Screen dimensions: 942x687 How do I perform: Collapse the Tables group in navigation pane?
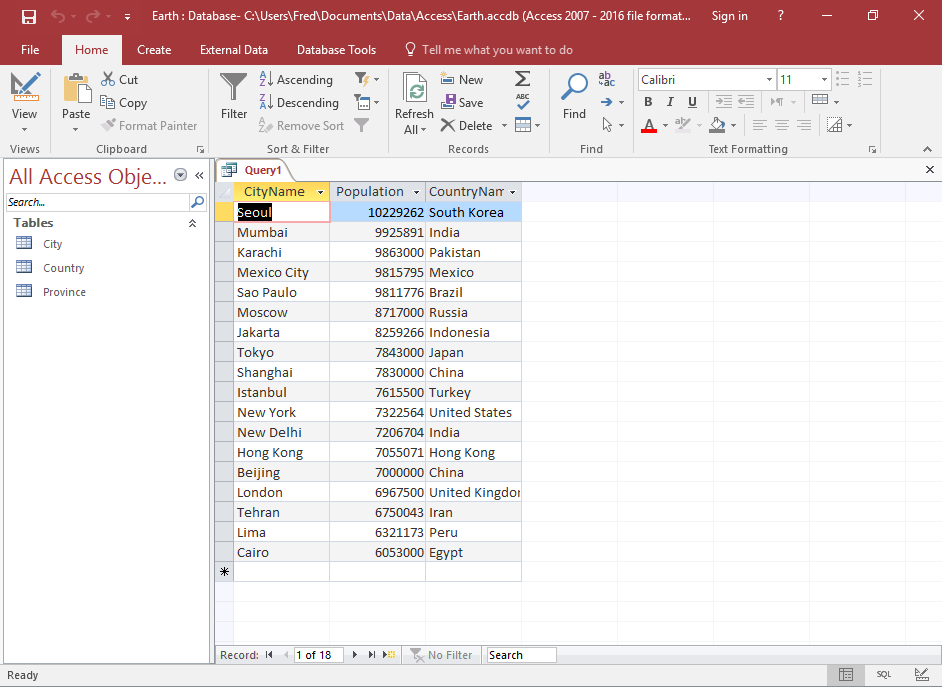[x=192, y=224]
